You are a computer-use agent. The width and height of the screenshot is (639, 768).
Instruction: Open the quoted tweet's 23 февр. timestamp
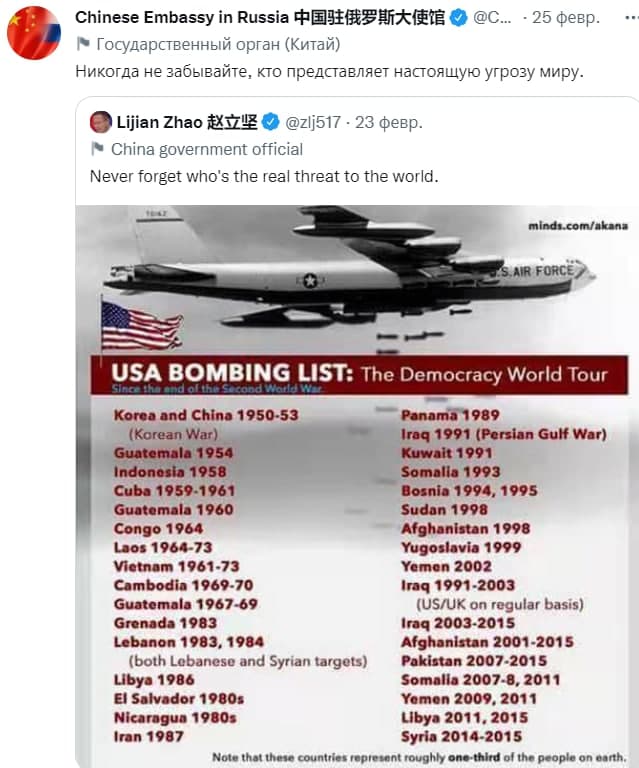(388, 123)
